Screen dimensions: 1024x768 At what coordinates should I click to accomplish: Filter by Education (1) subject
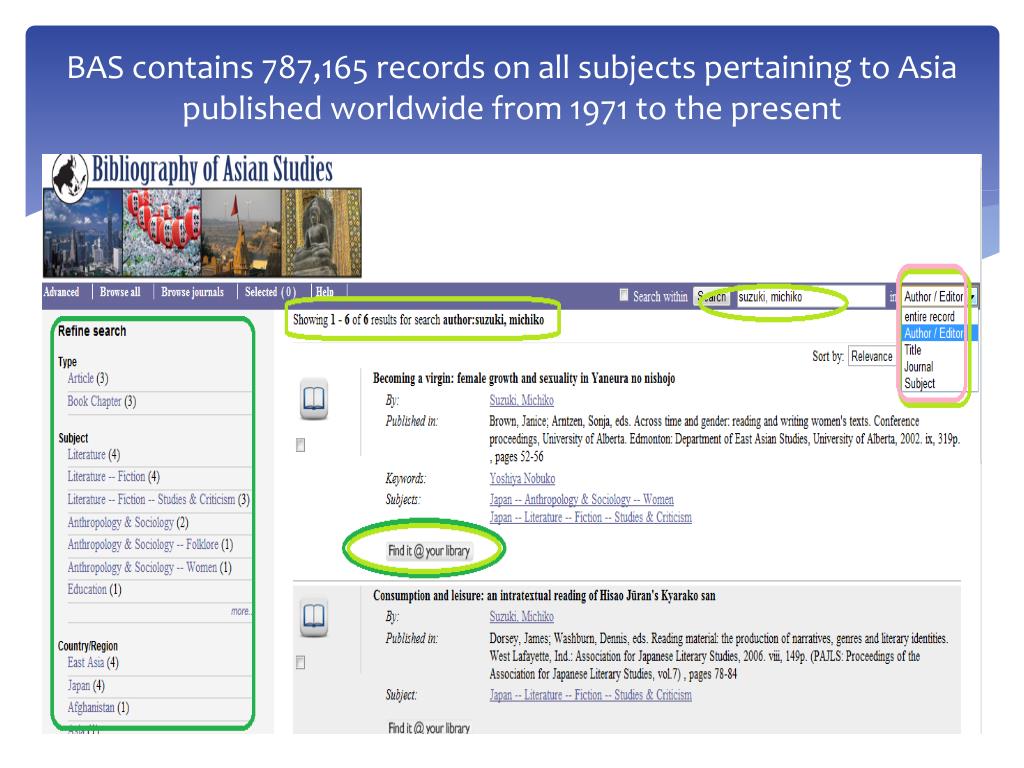[x=94, y=590]
